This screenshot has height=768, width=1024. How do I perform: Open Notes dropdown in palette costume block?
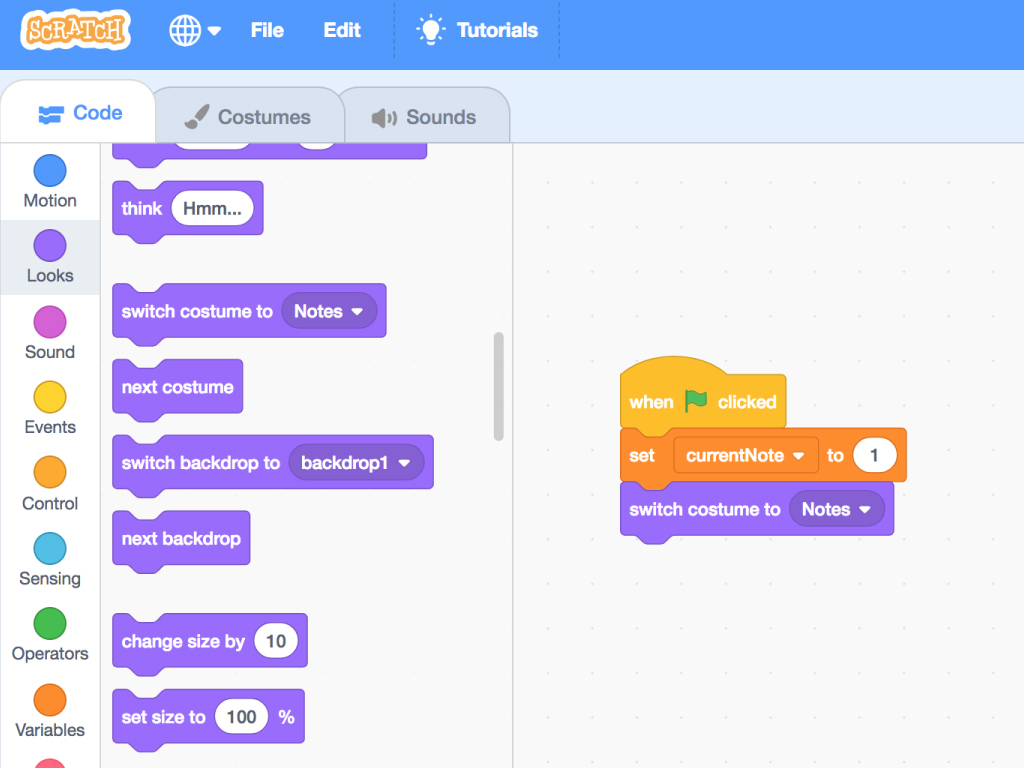[328, 311]
